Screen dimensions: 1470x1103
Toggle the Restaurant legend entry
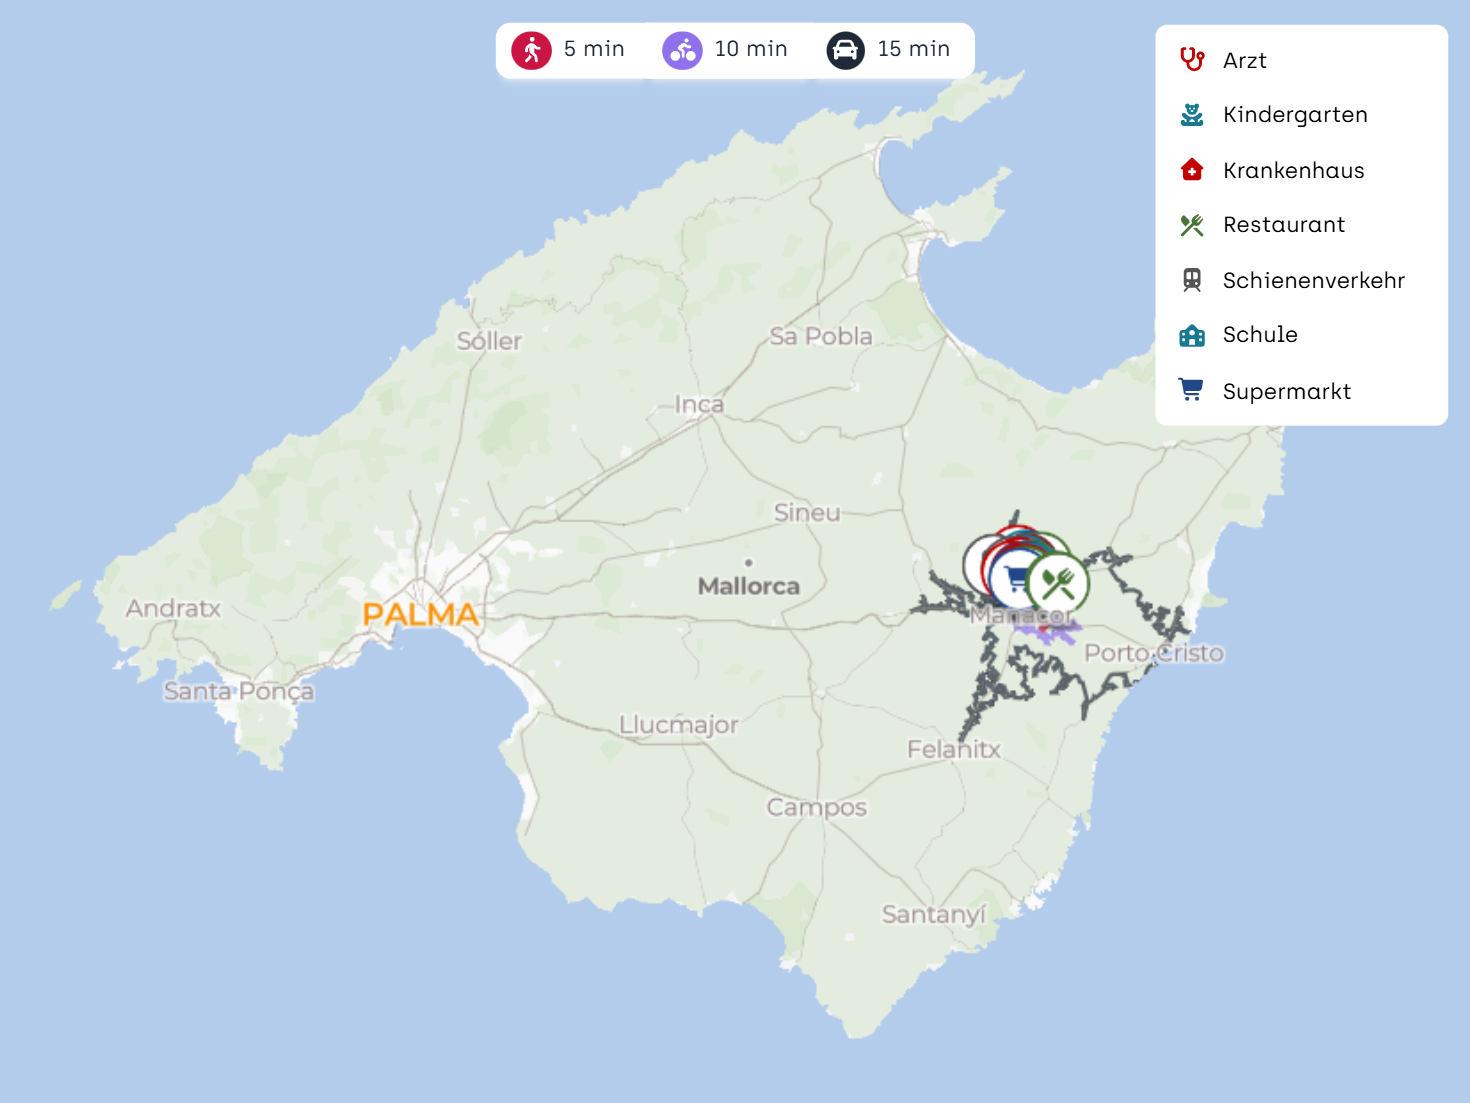pos(1283,225)
